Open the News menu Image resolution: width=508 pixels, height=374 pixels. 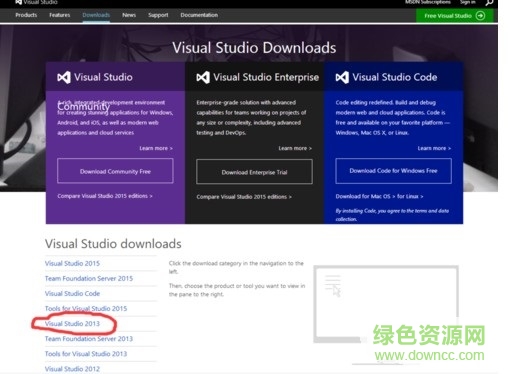[129, 15]
